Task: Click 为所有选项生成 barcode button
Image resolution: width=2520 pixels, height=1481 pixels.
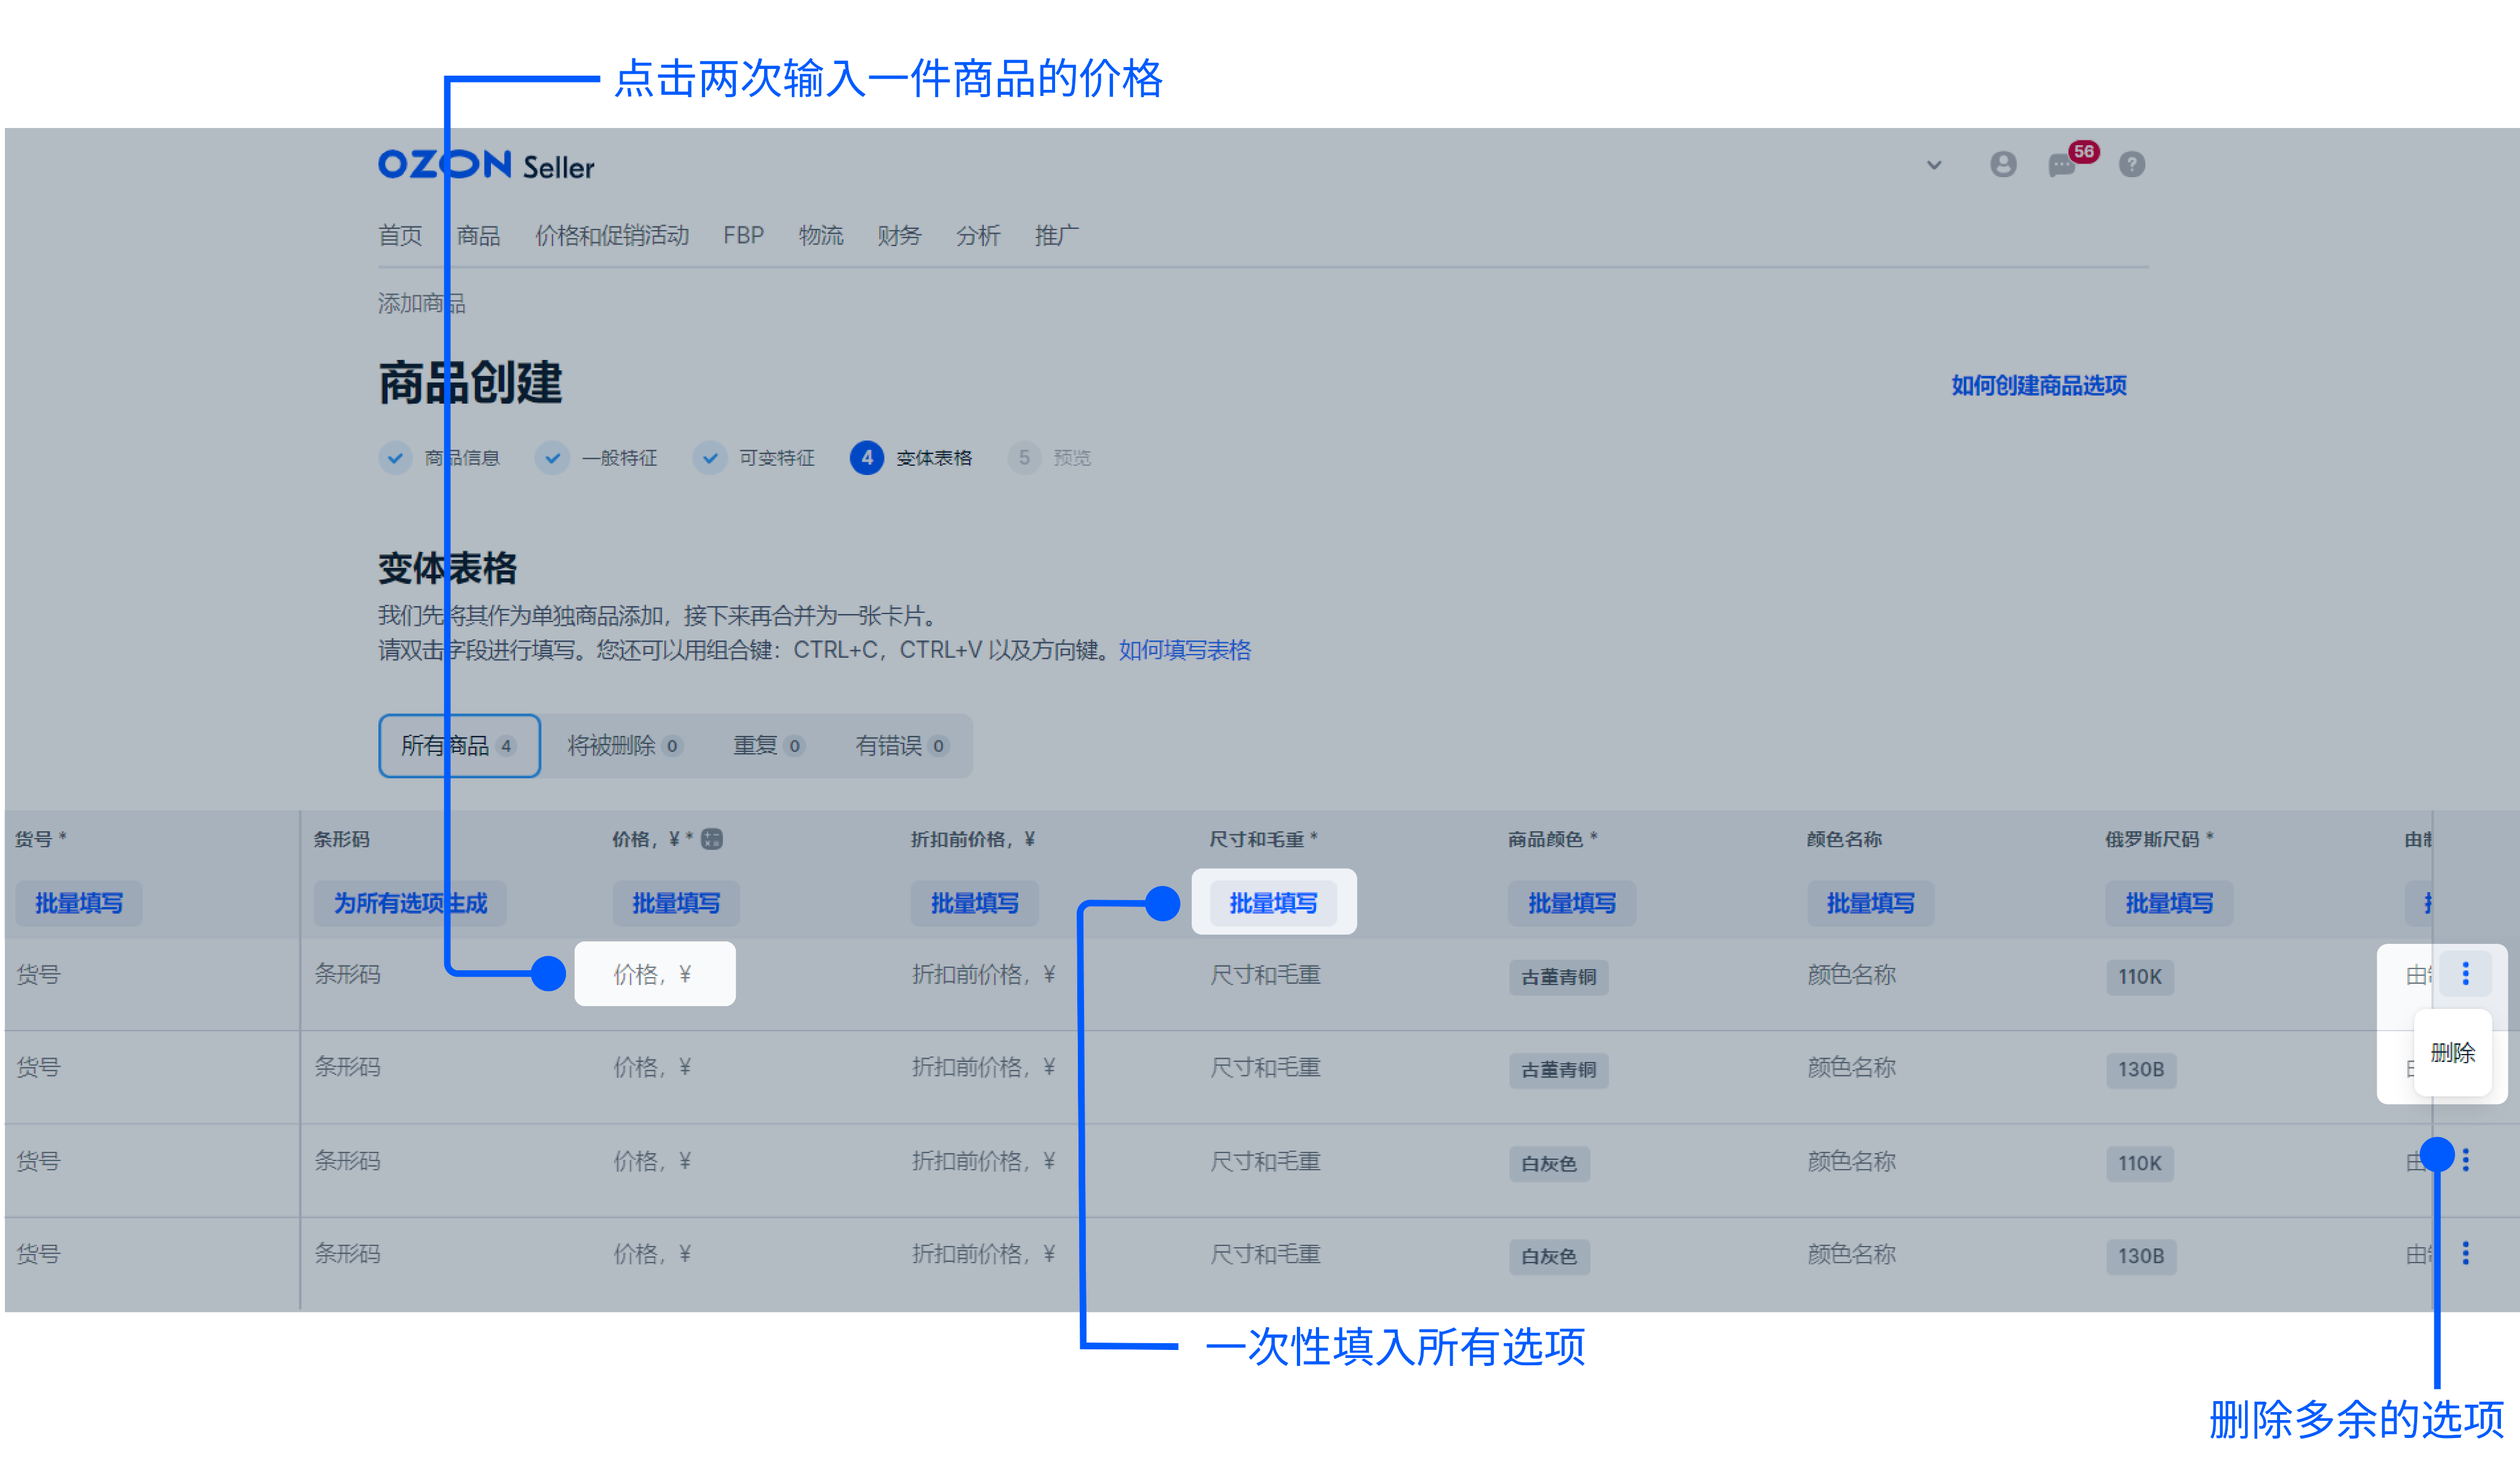Action: click(410, 903)
